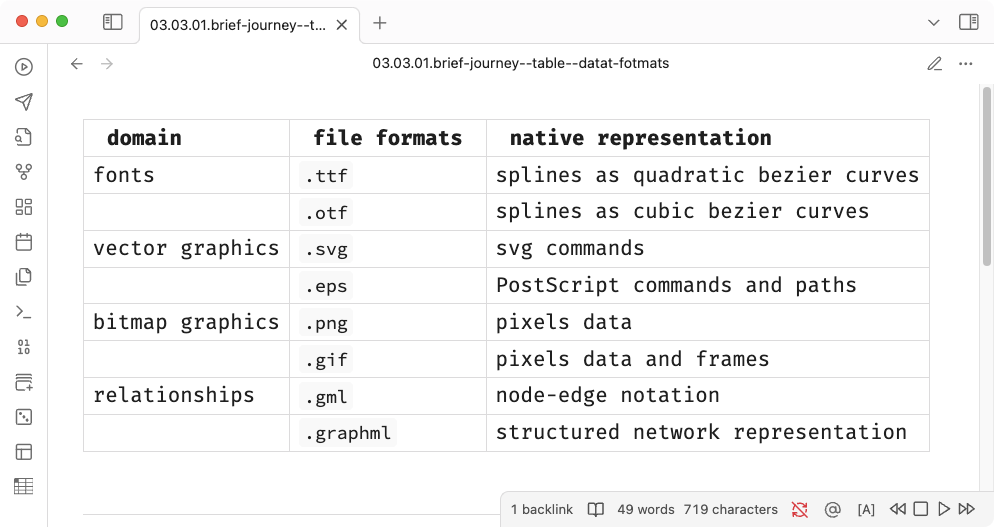Open the daily note calendar icon

point(23,242)
